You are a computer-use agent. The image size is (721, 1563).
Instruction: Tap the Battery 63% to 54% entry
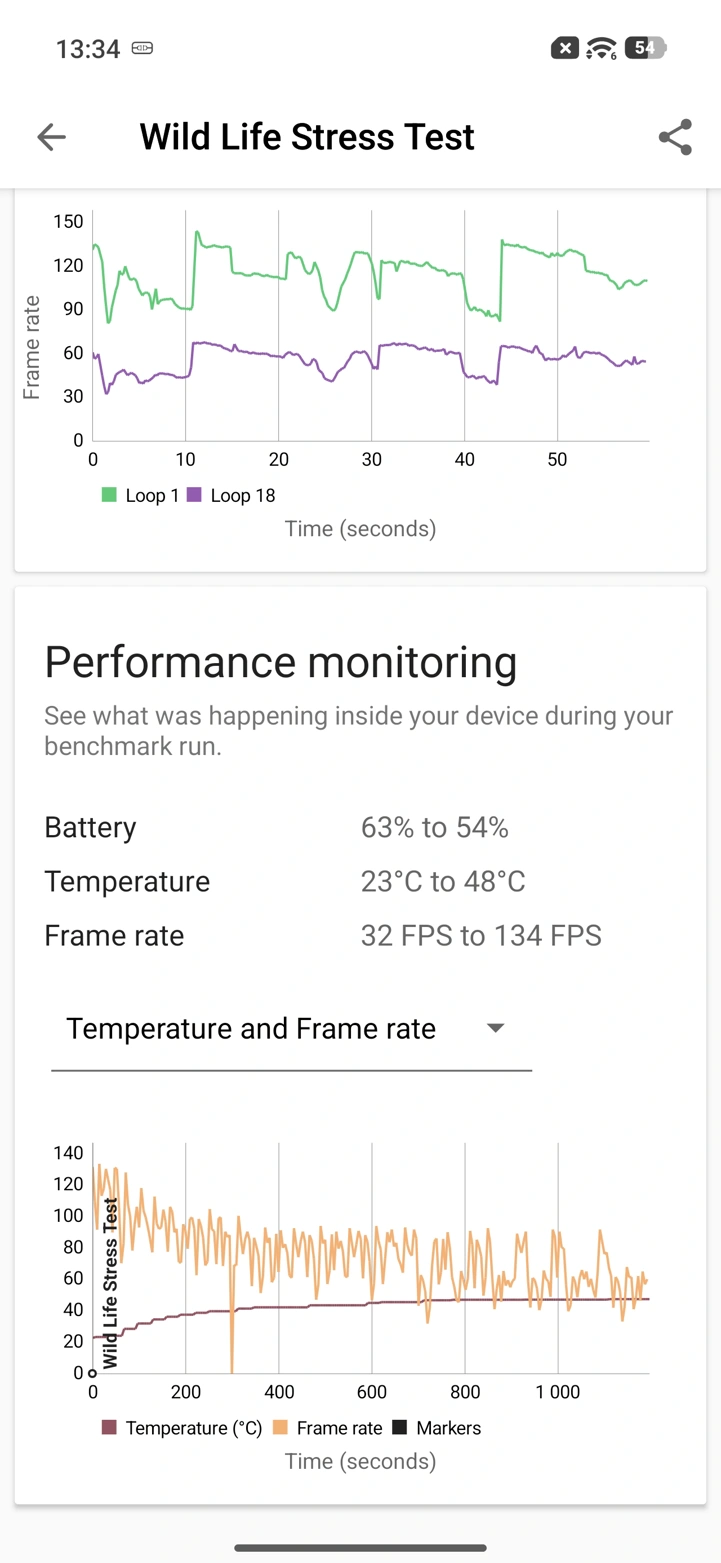tap(435, 827)
